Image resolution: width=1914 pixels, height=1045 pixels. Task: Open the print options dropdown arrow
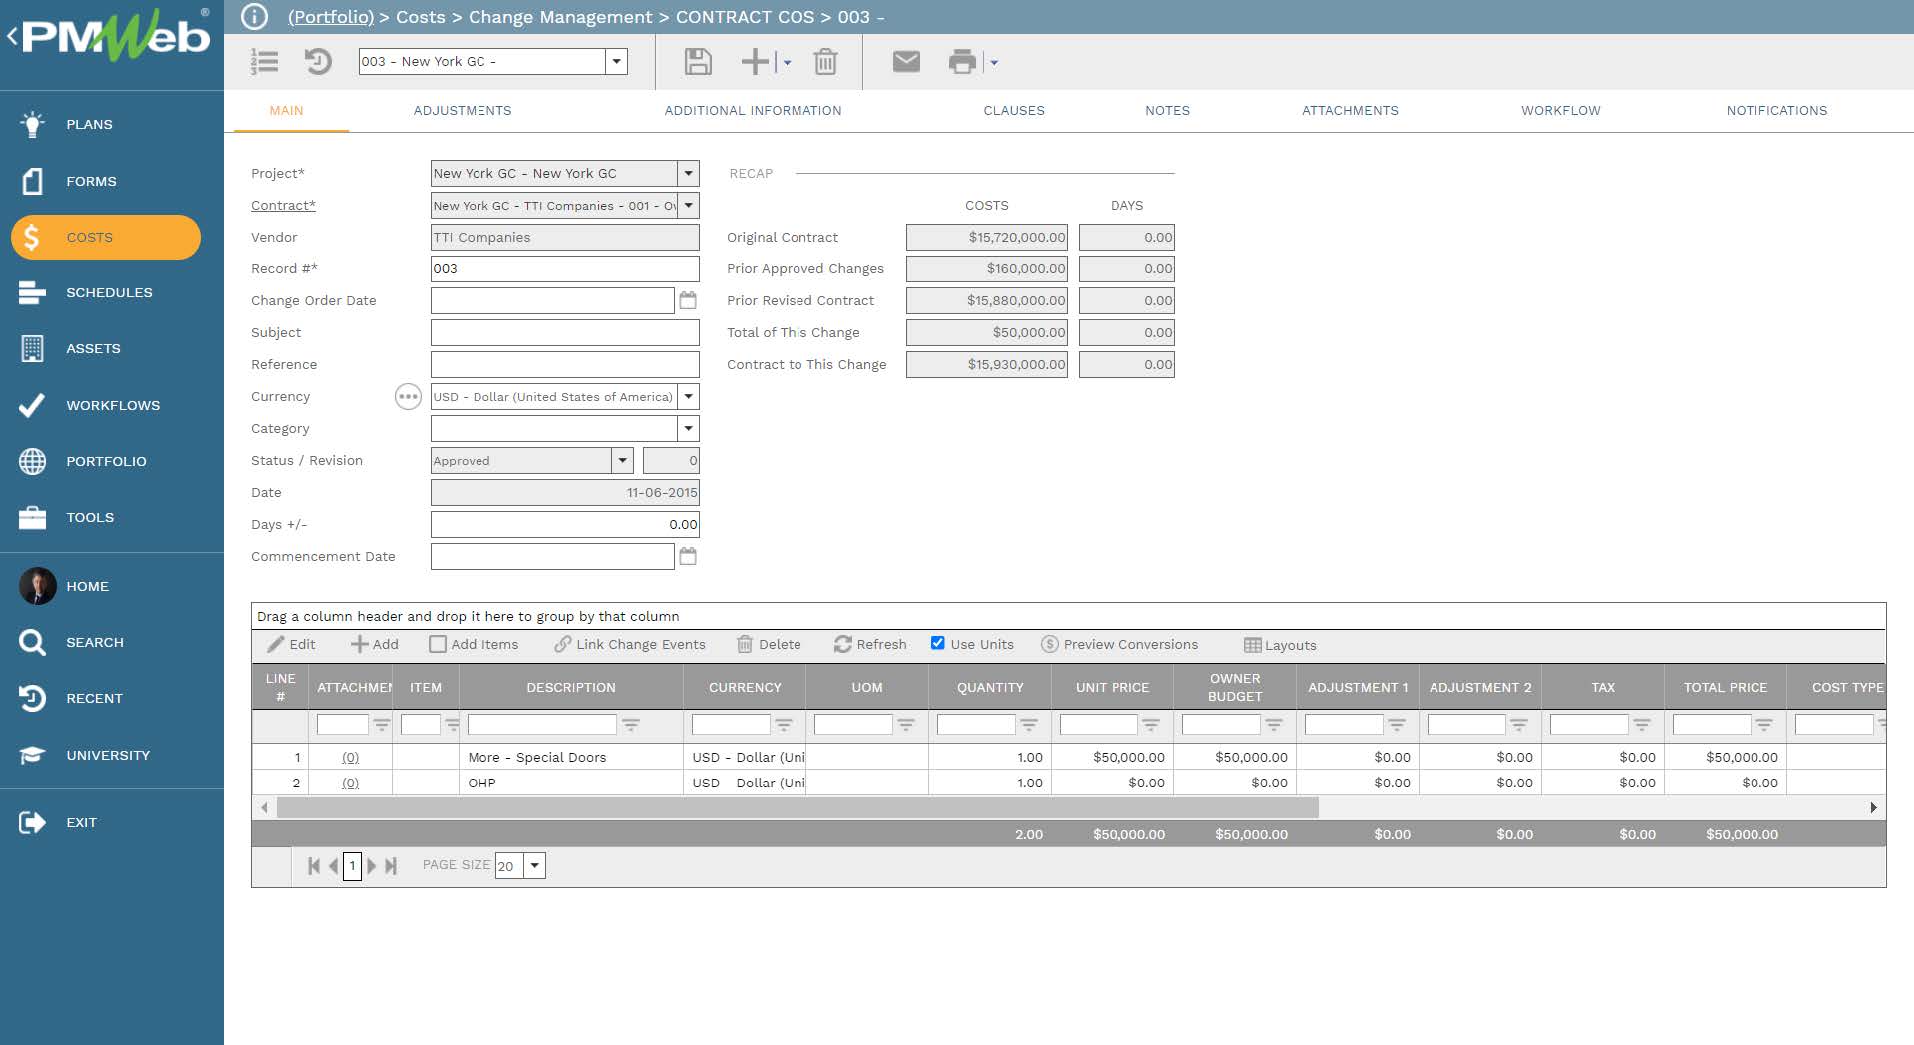coord(993,62)
